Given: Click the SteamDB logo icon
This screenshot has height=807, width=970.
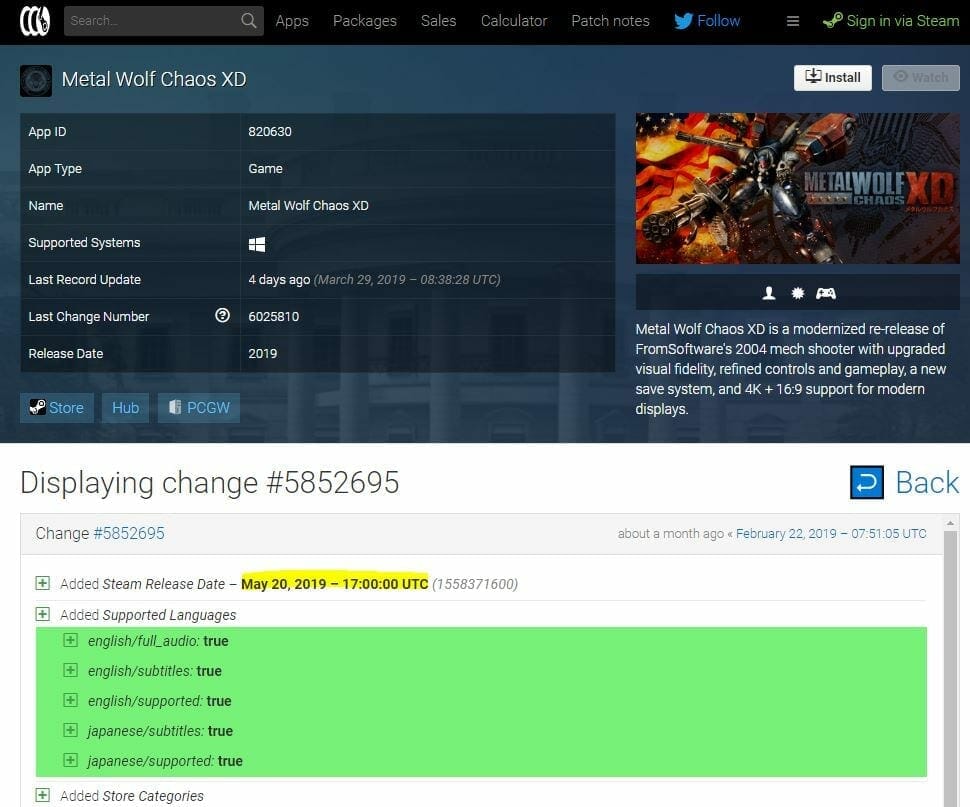Looking at the screenshot, I should (35, 21).
